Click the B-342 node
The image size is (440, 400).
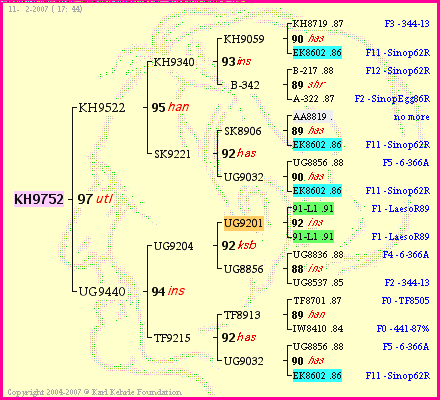tap(245, 85)
